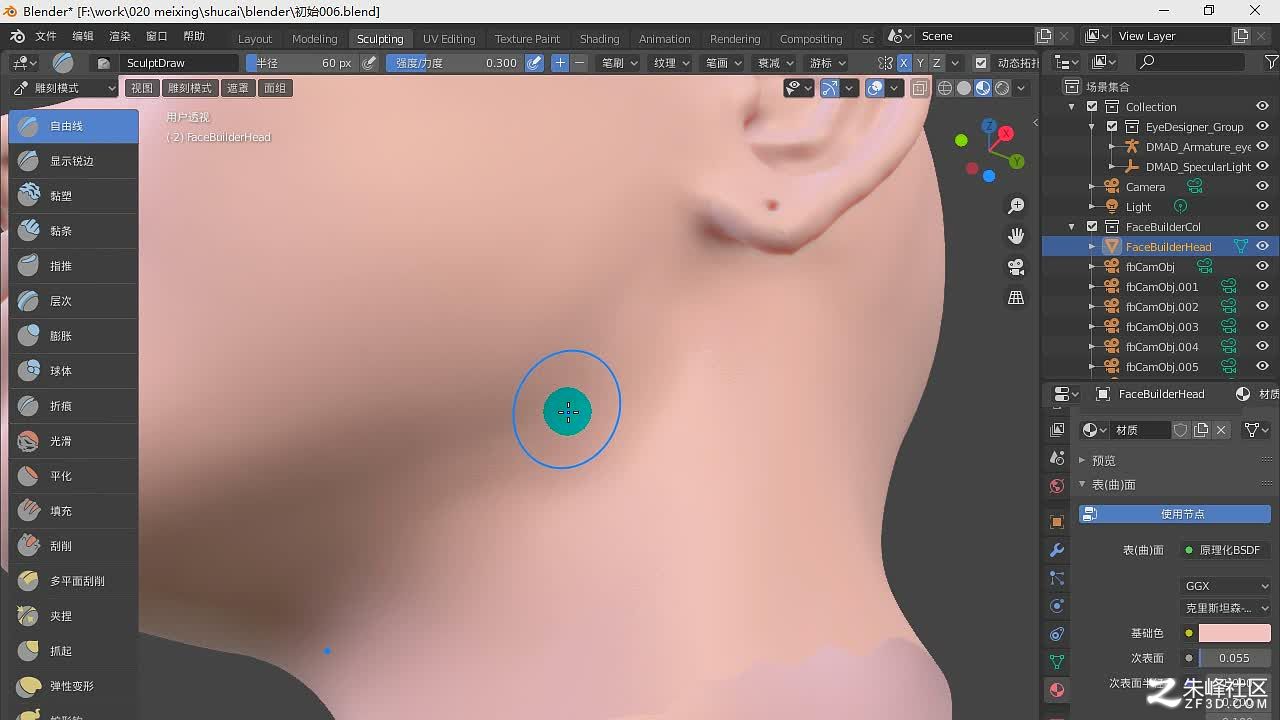
Task: Switch perspective/orthographic with the grid icon
Action: pyautogui.click(x=1016, y=298)
